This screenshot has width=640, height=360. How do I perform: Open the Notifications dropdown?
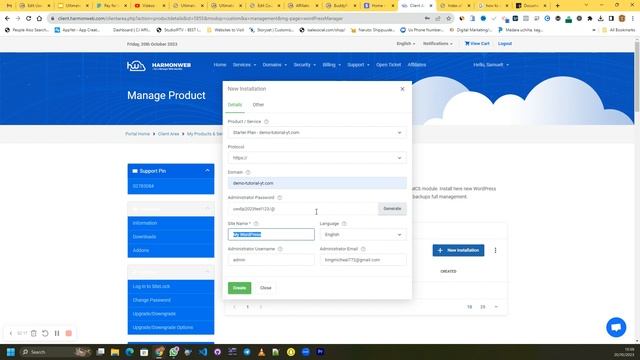[438, 44]
